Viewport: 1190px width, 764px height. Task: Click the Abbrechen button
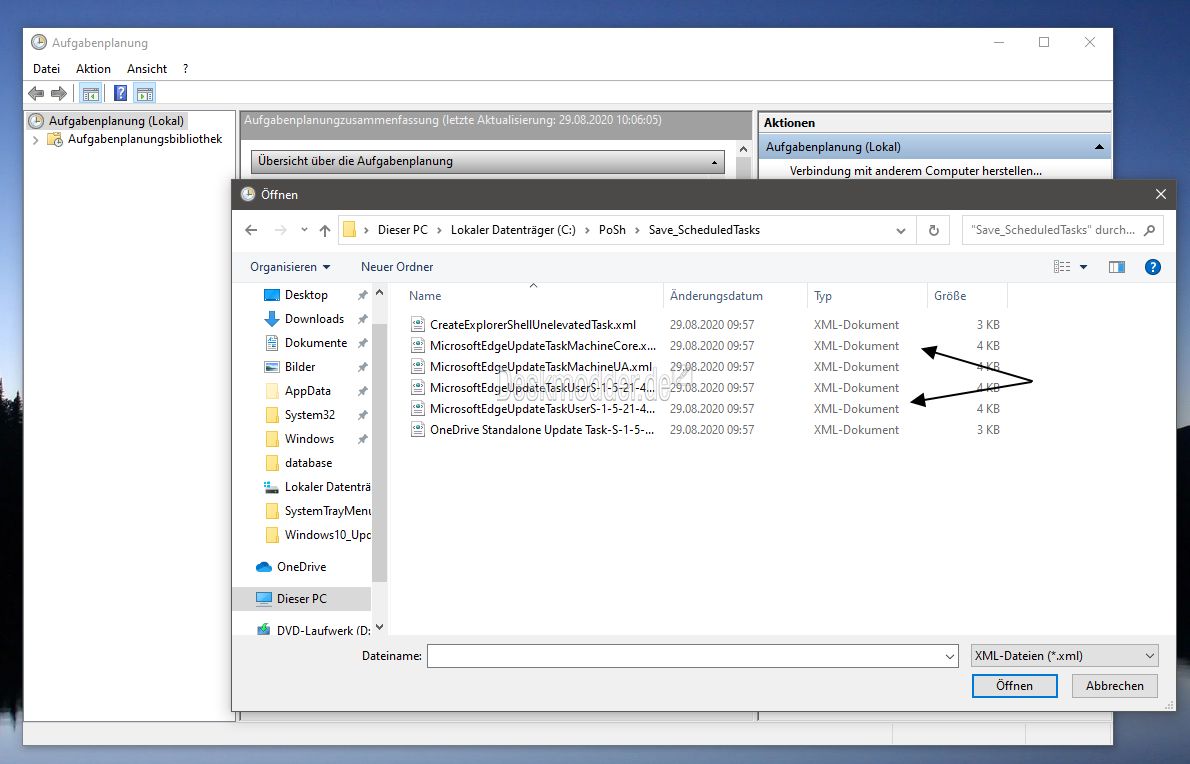coord(1114,686)
